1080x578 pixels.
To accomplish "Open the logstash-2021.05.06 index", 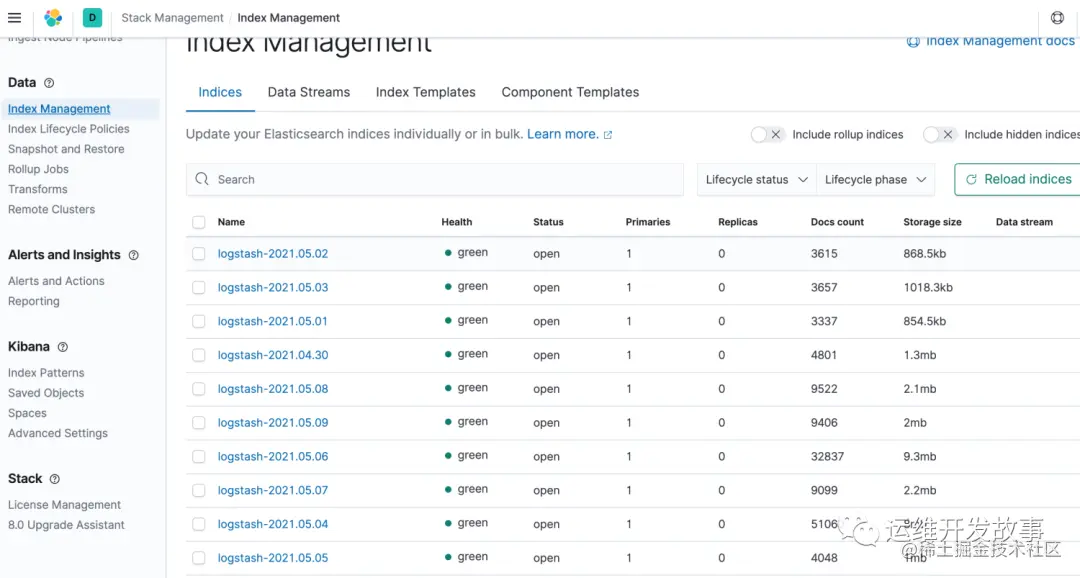I will 273,456.
